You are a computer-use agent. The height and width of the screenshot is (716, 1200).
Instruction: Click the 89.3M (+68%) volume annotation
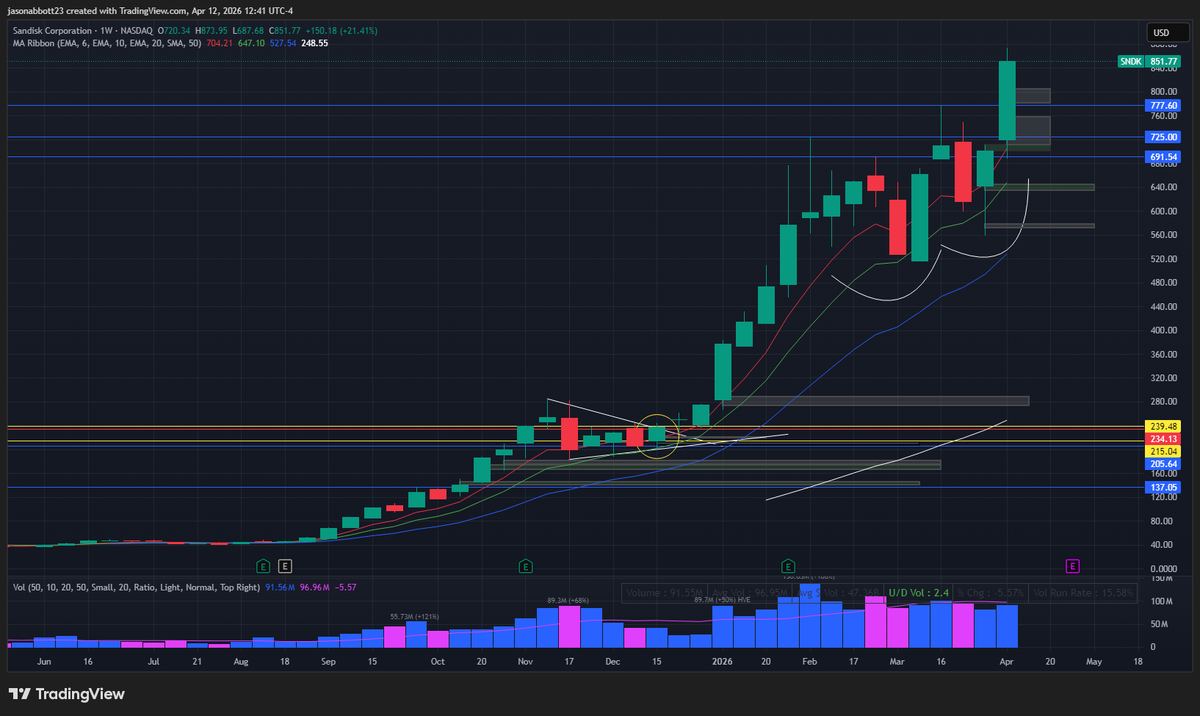coord(568,600)
